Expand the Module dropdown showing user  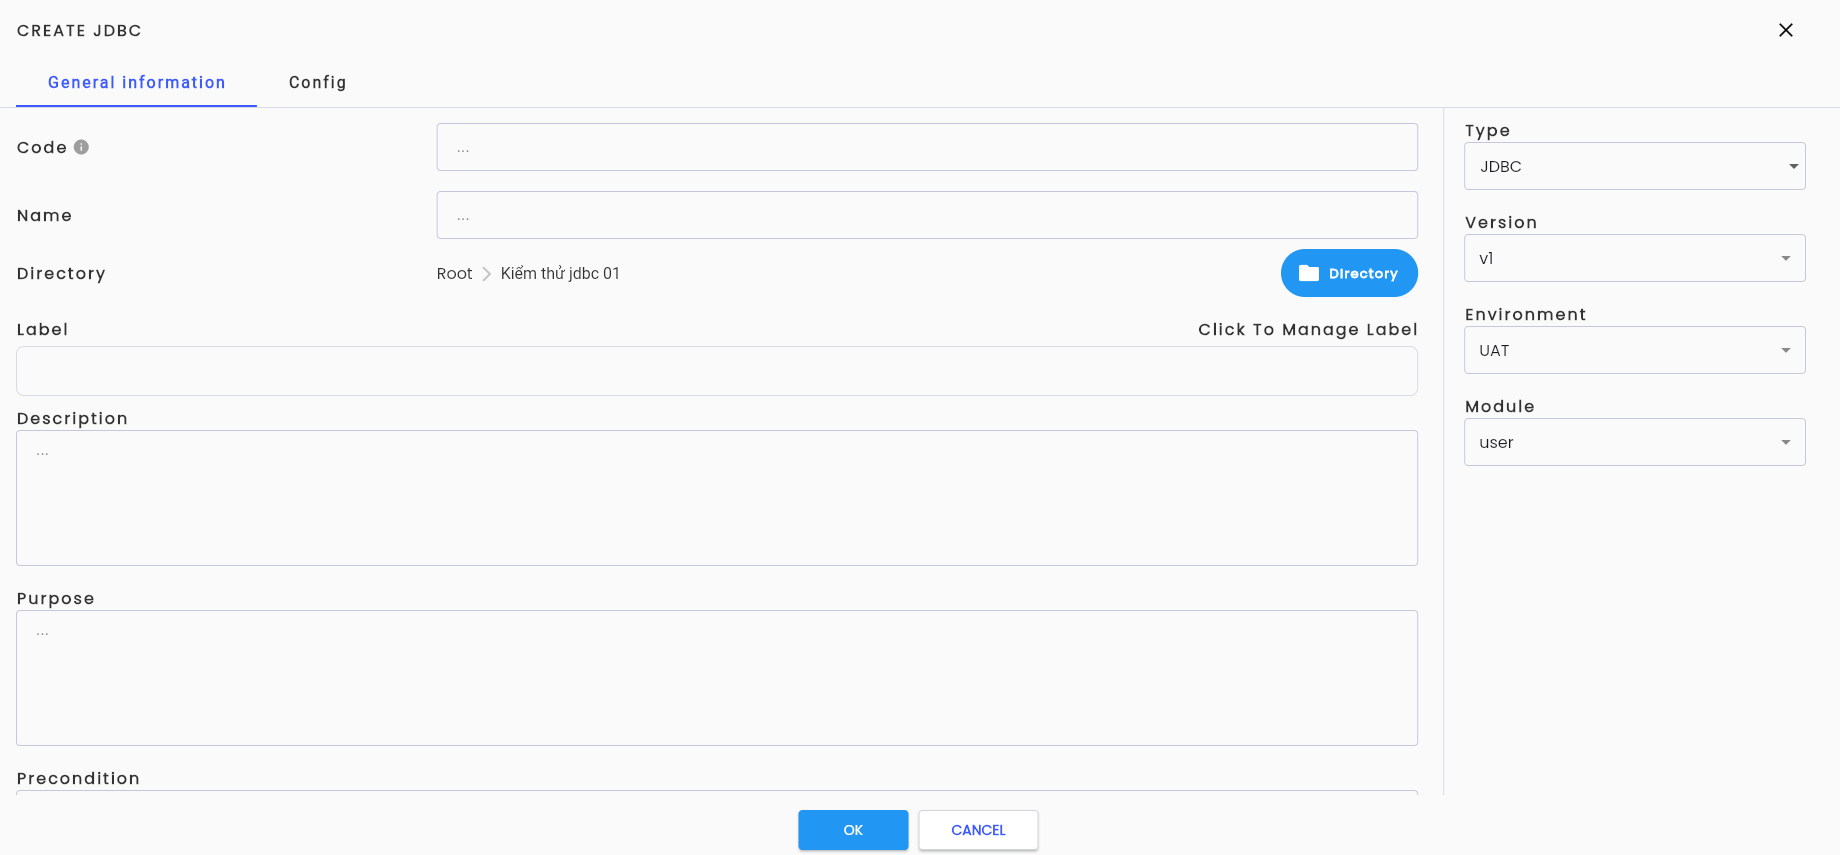(1635, 442)
